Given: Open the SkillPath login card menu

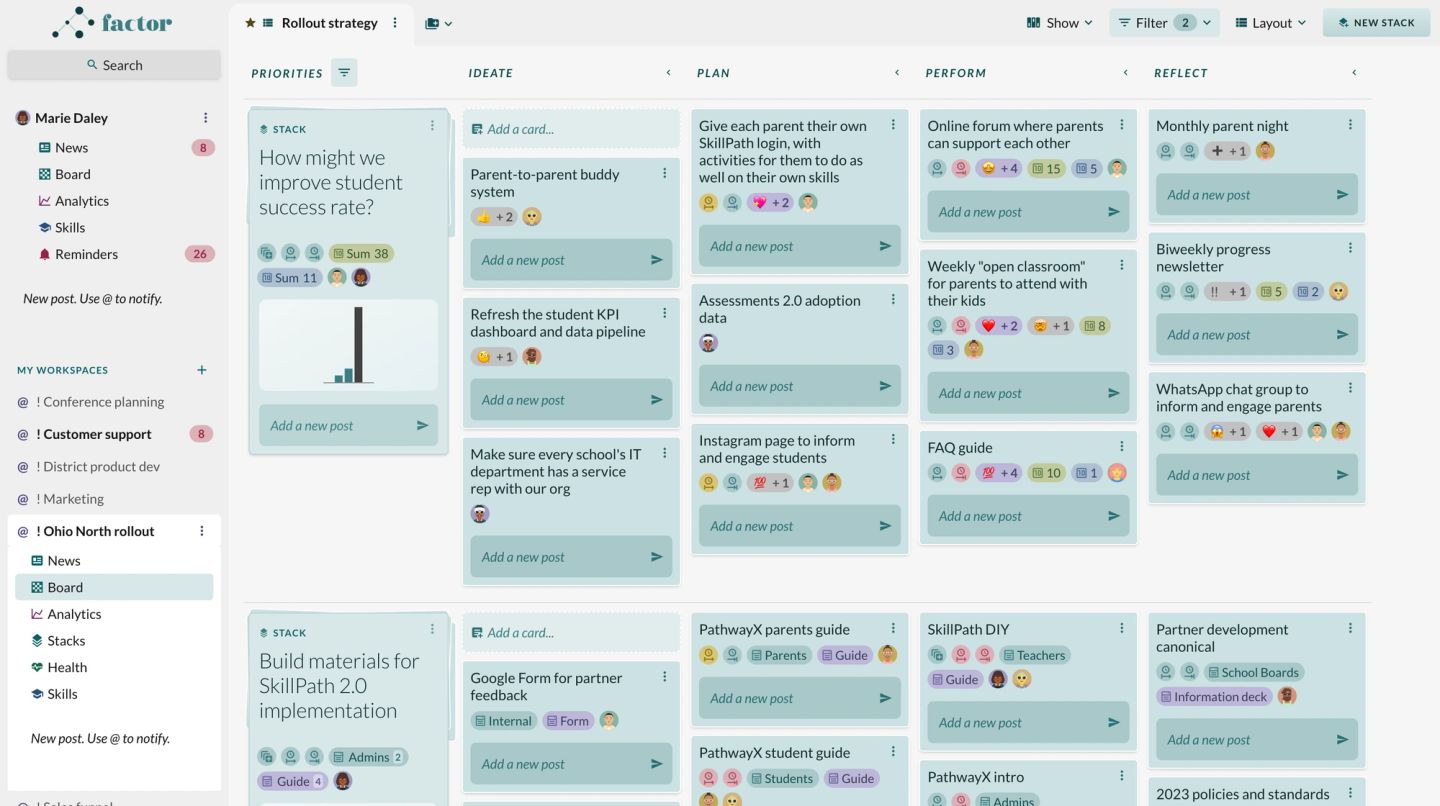Looking at the screenshot, I should click(x=893, y=126).
